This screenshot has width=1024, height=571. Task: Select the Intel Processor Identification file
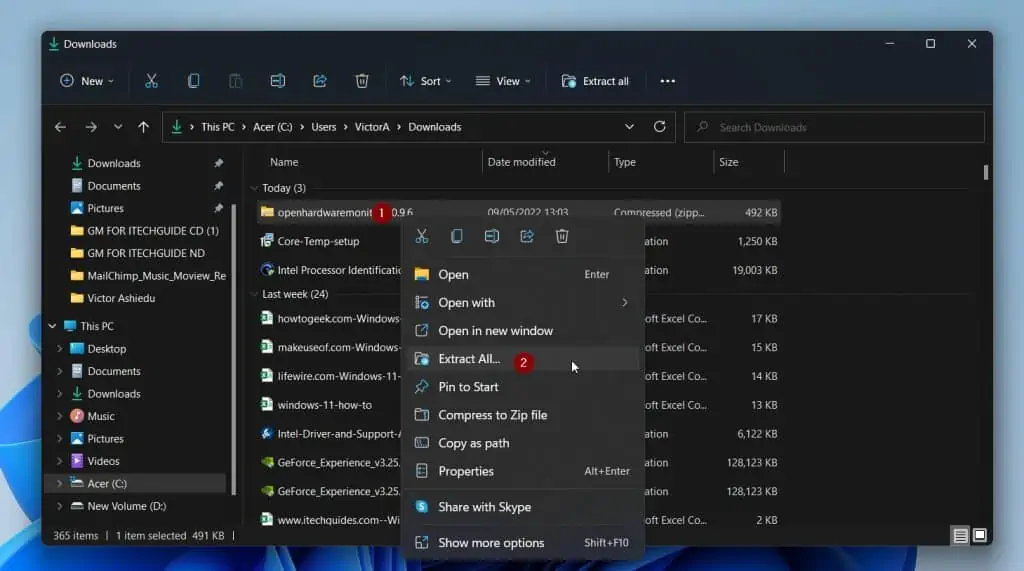339,270
